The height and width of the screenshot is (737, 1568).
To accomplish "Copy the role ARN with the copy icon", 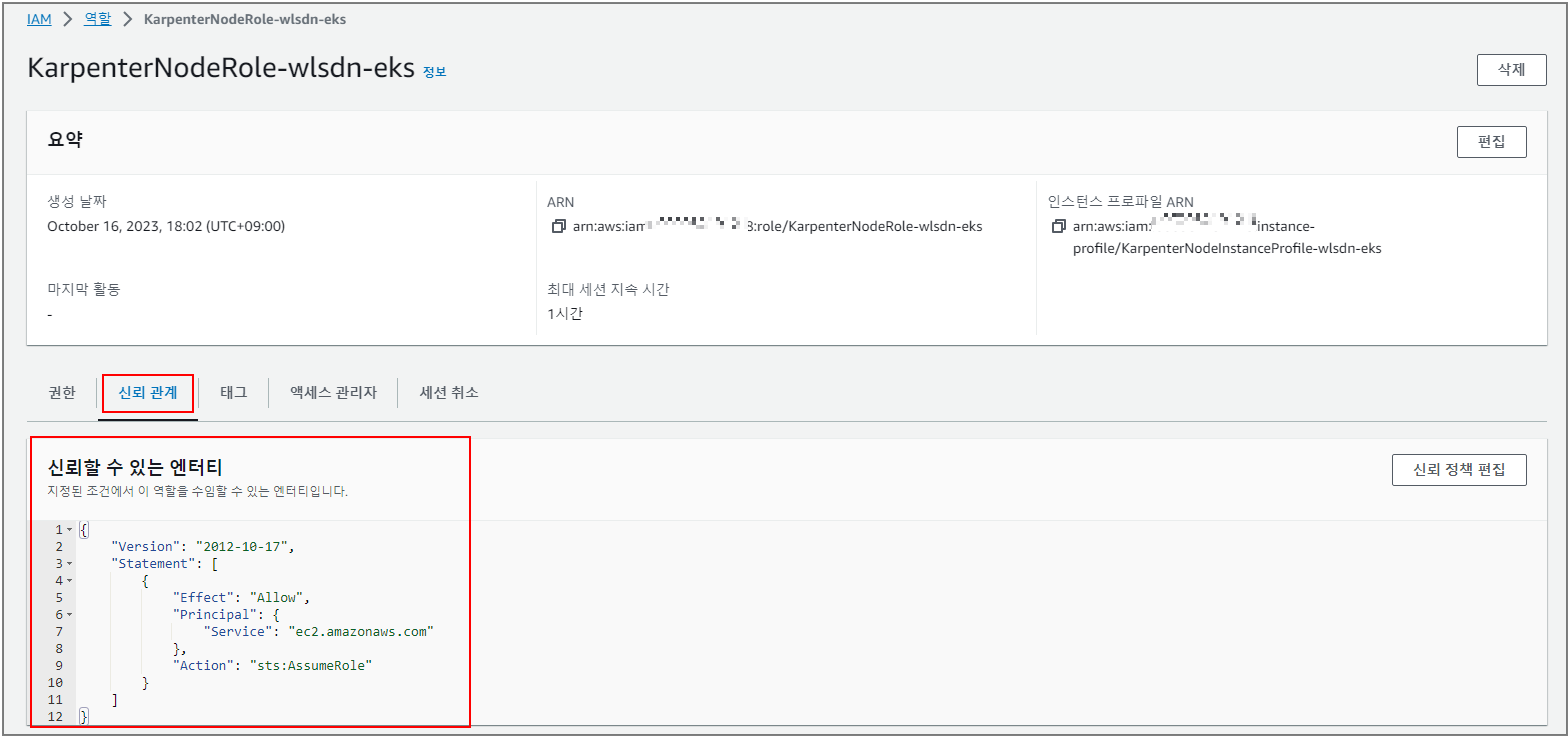I will [x=559, y=227].
